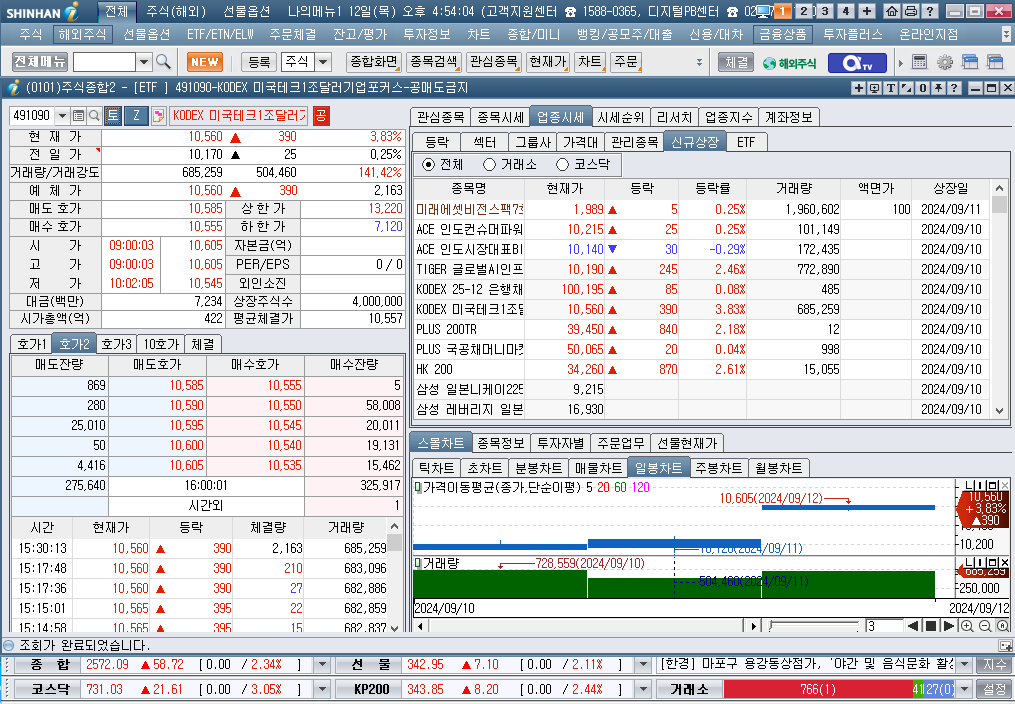Click the red 766(1) market breadth bar
Image resolution: width=1015 pixels, height=704 pixels.
click(x=818, y=689)
